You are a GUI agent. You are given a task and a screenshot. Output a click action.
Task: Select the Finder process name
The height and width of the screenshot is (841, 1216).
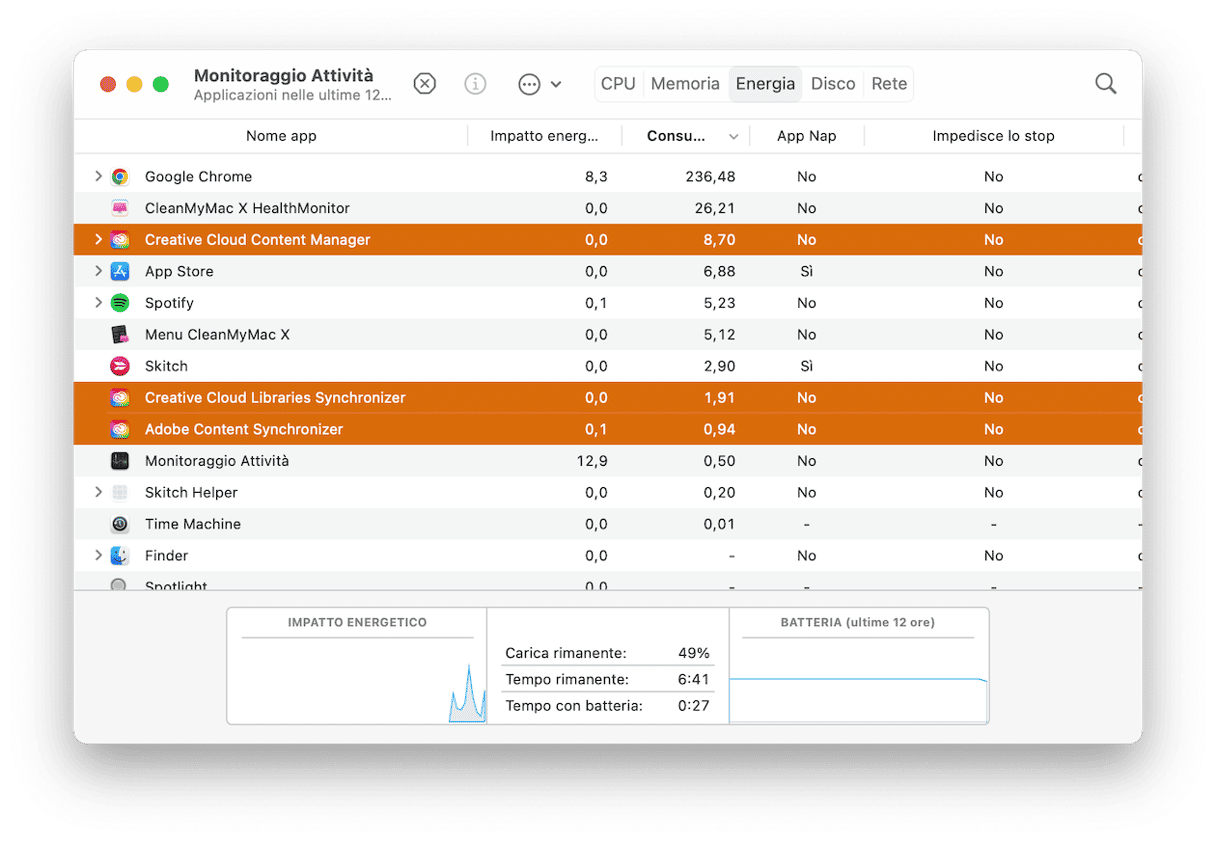point(166,555)
